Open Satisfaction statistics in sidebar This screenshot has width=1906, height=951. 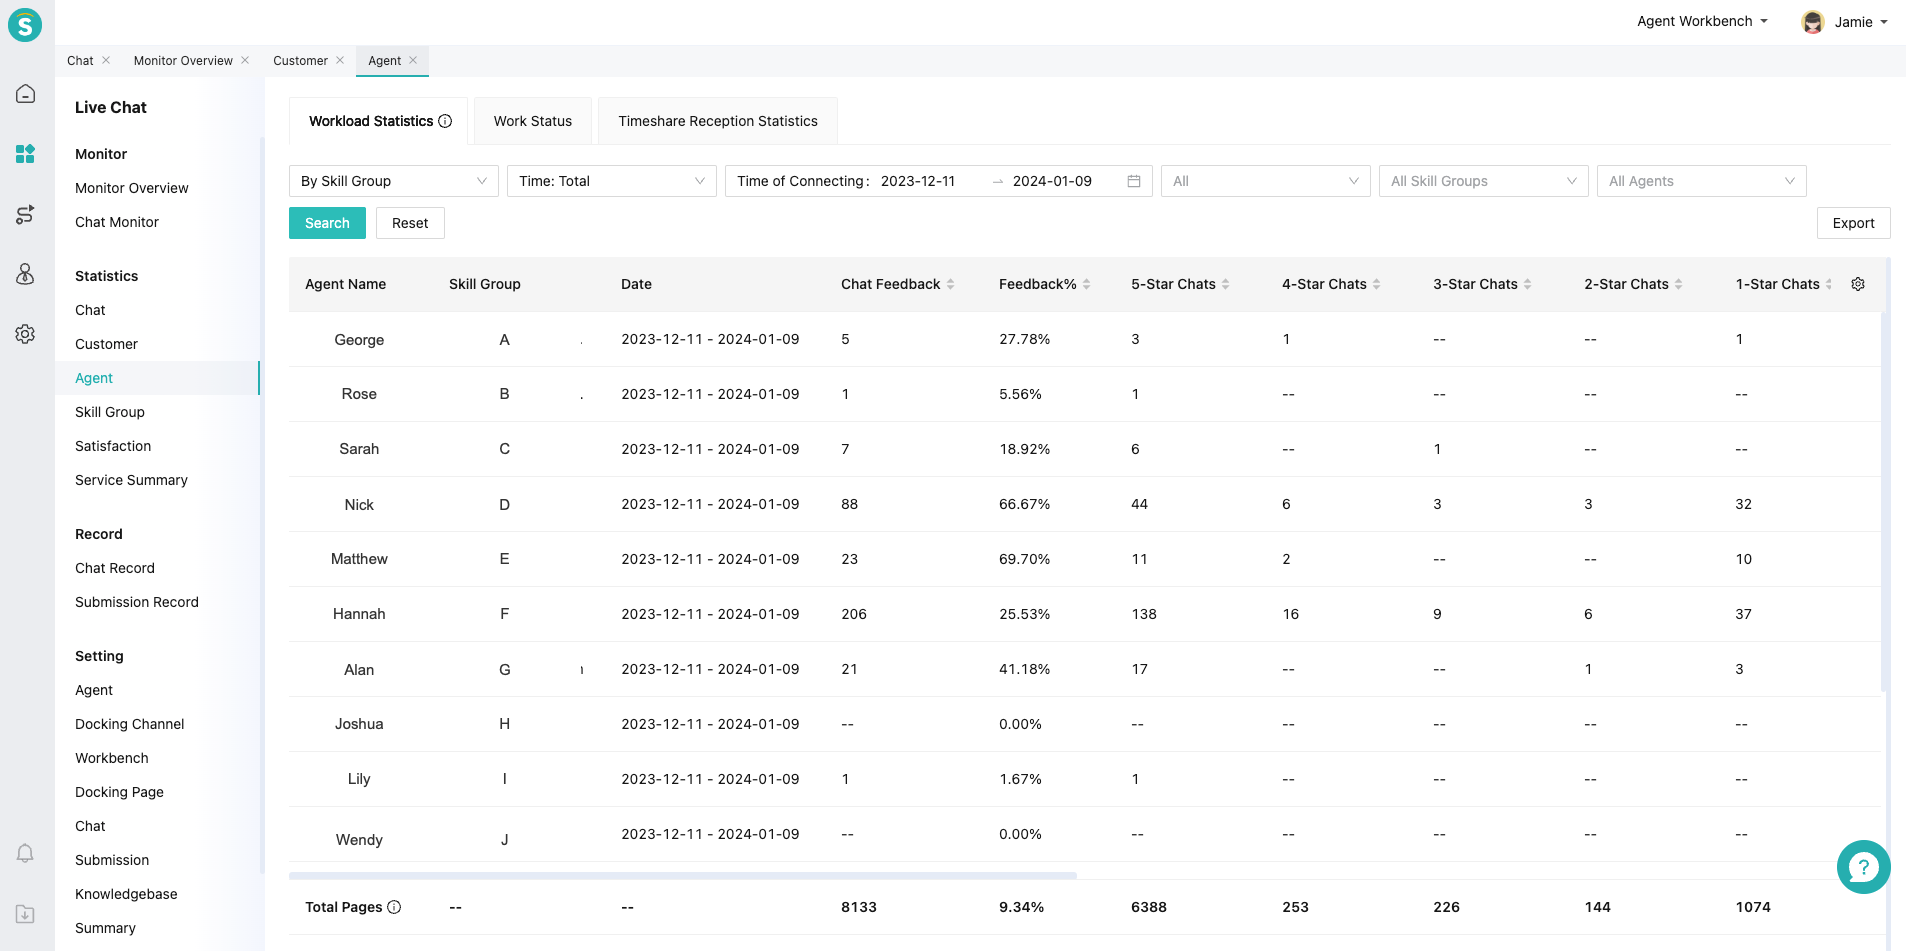coord(113,446)
